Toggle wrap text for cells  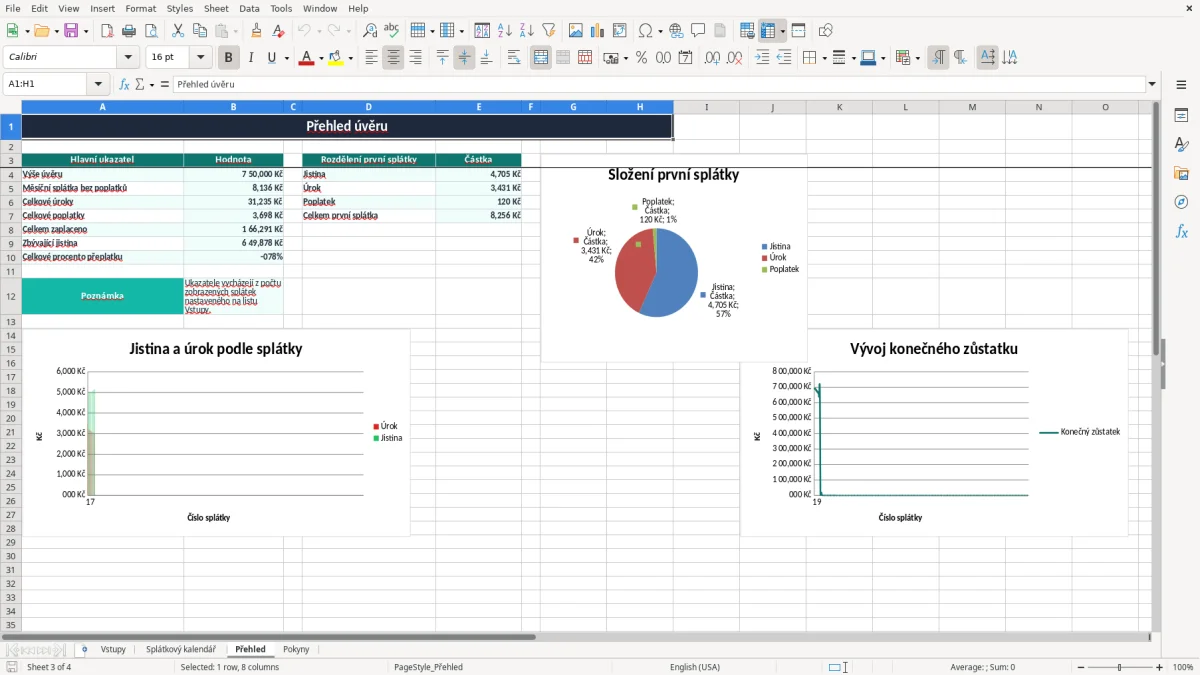pyautogui.click(x=514, y=58)
